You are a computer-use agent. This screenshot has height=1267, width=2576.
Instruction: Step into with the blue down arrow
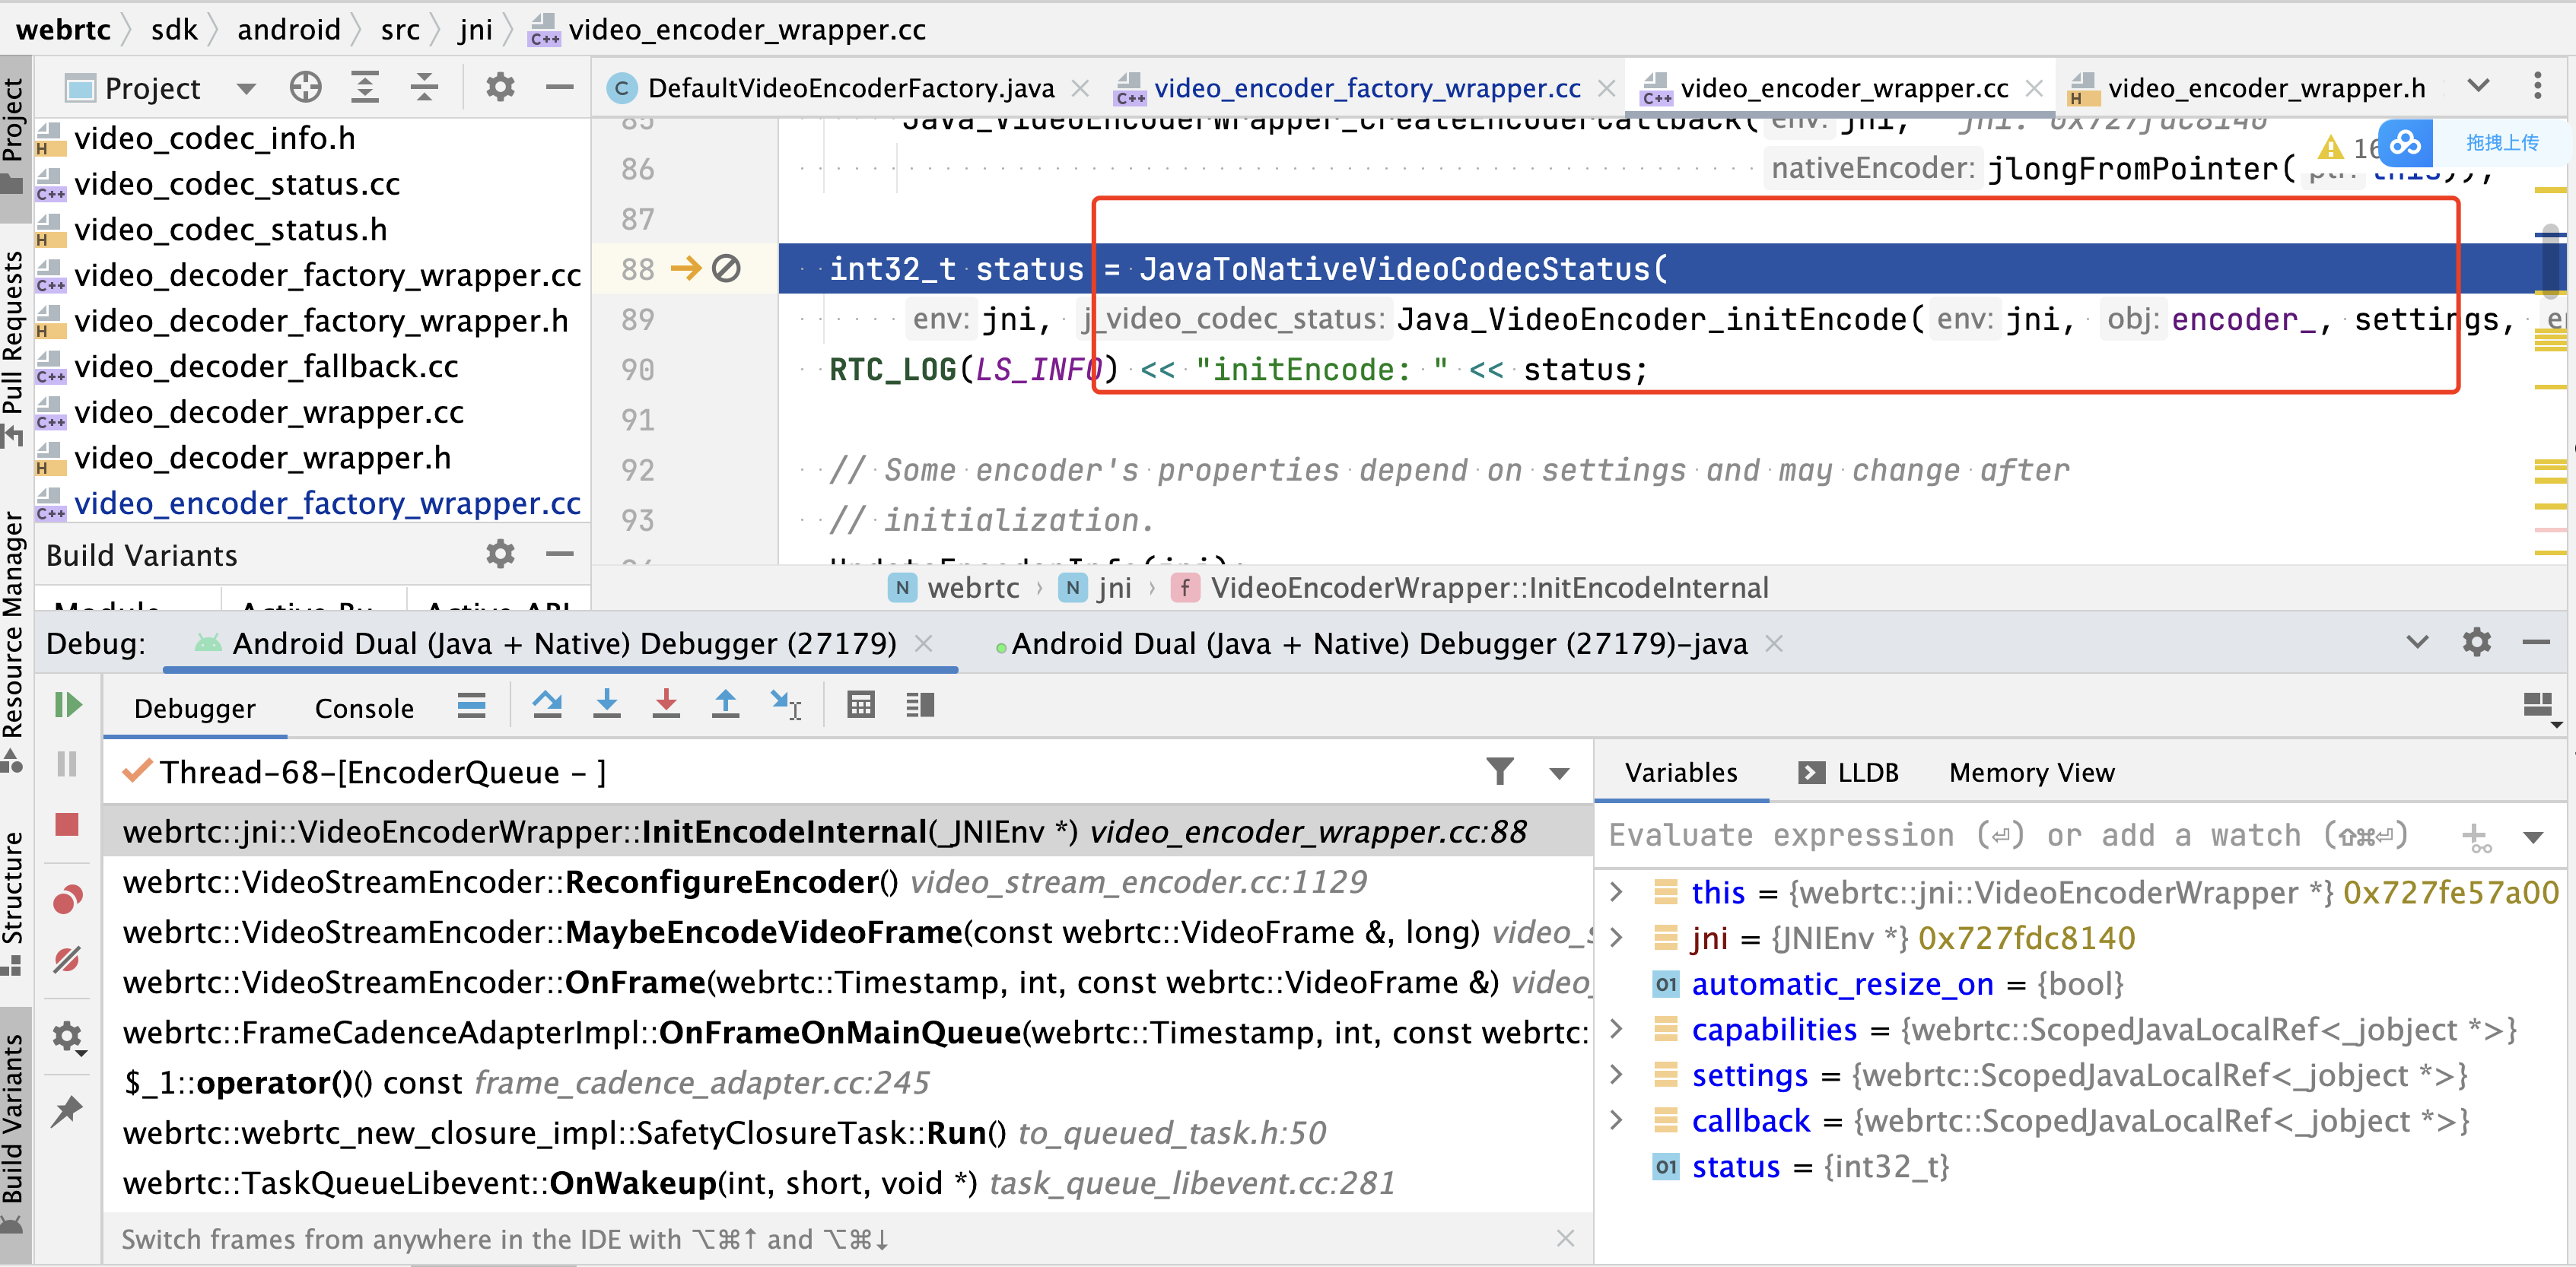[607, 706]
